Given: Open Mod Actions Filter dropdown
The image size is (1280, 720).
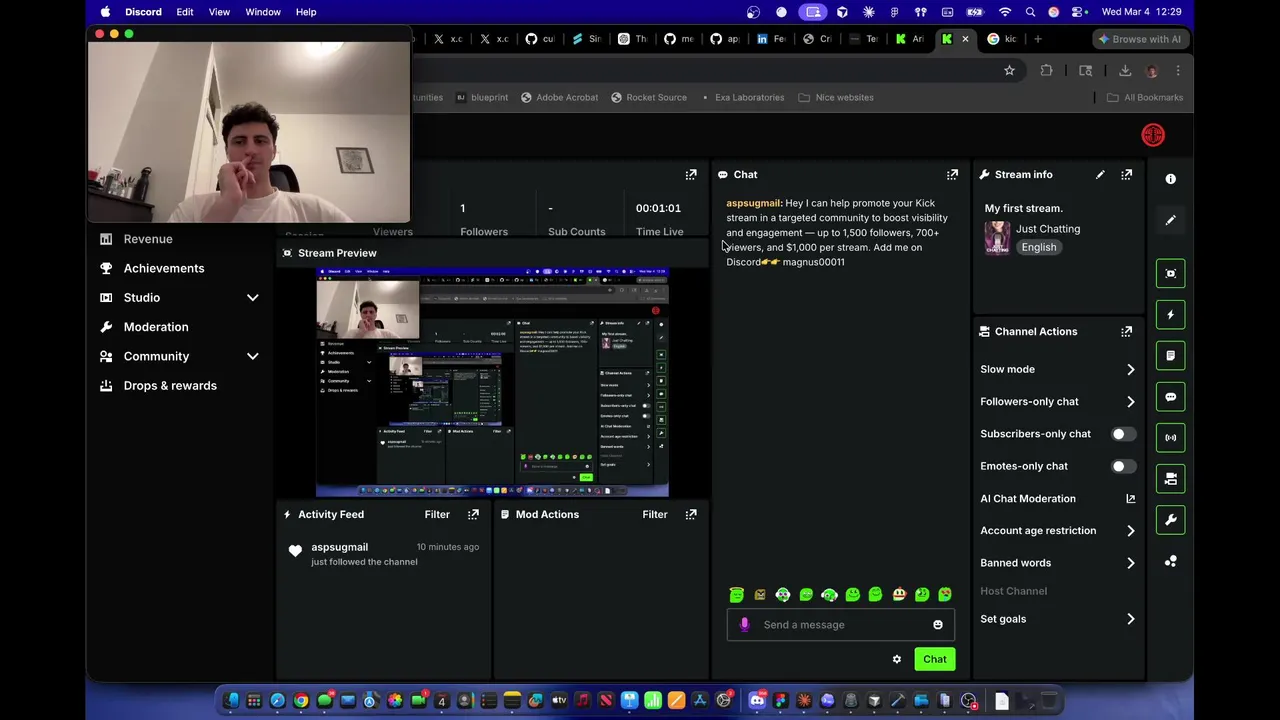Looking at the screenshot, I should 655,514.
